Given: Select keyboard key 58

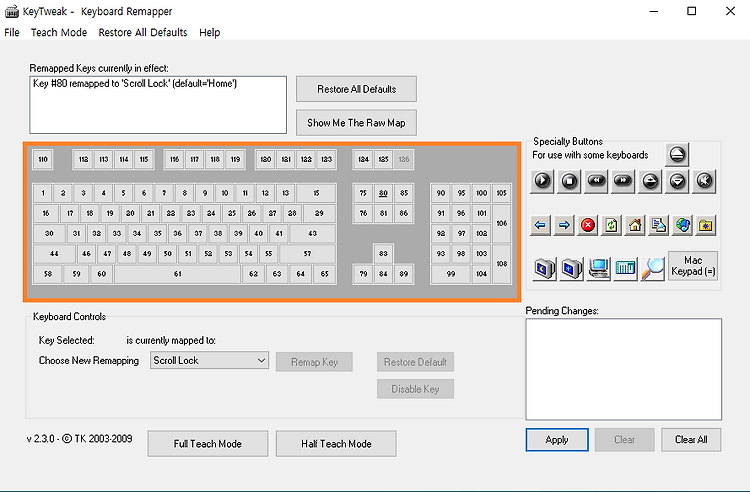Looking at the screenshot, I should pos(48,274).
